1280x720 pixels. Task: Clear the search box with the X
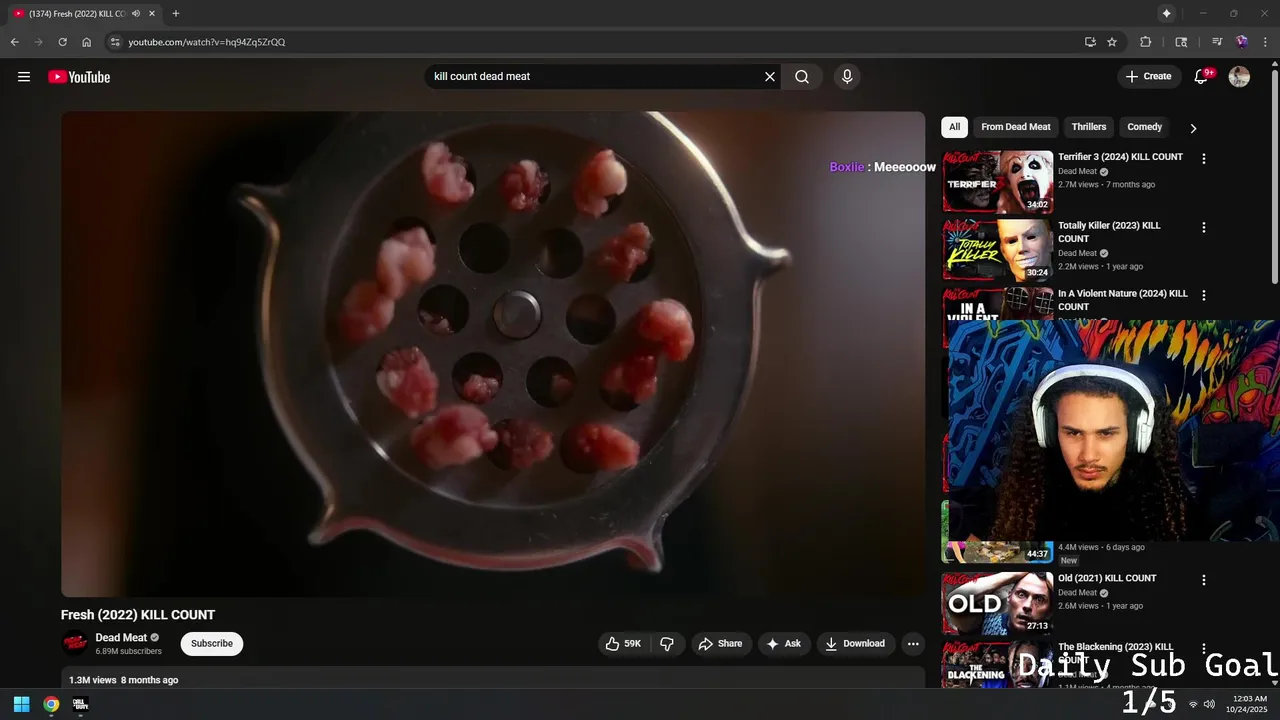pos(770,77)
